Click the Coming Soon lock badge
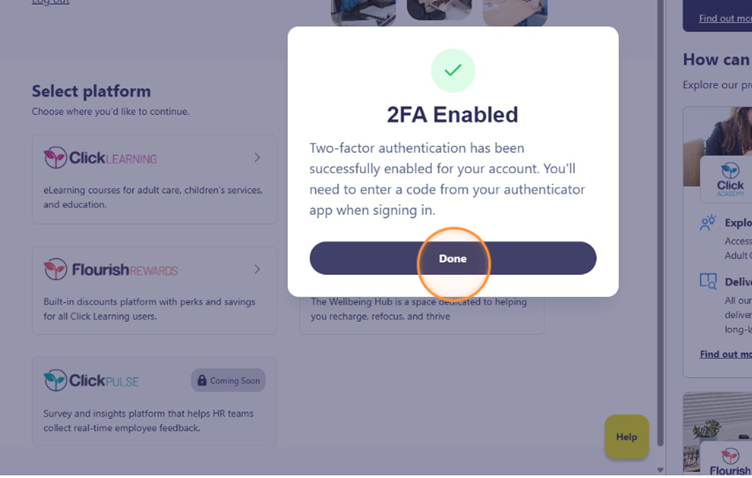The height and width of the screenshot is (478, 752). [228, 380]
